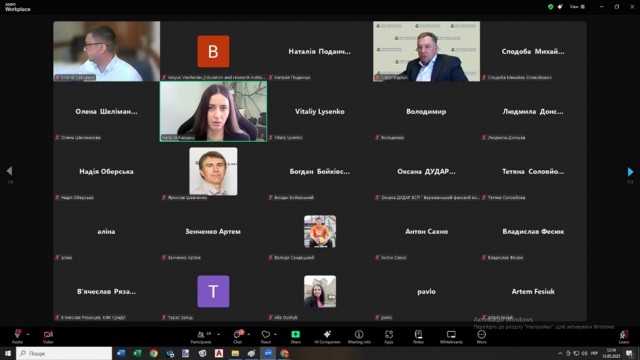Image resolution: width=640 pixels, height=360 pixels.
Task: Start screen sharing with green Share button
Action: [x=296, y=336]
